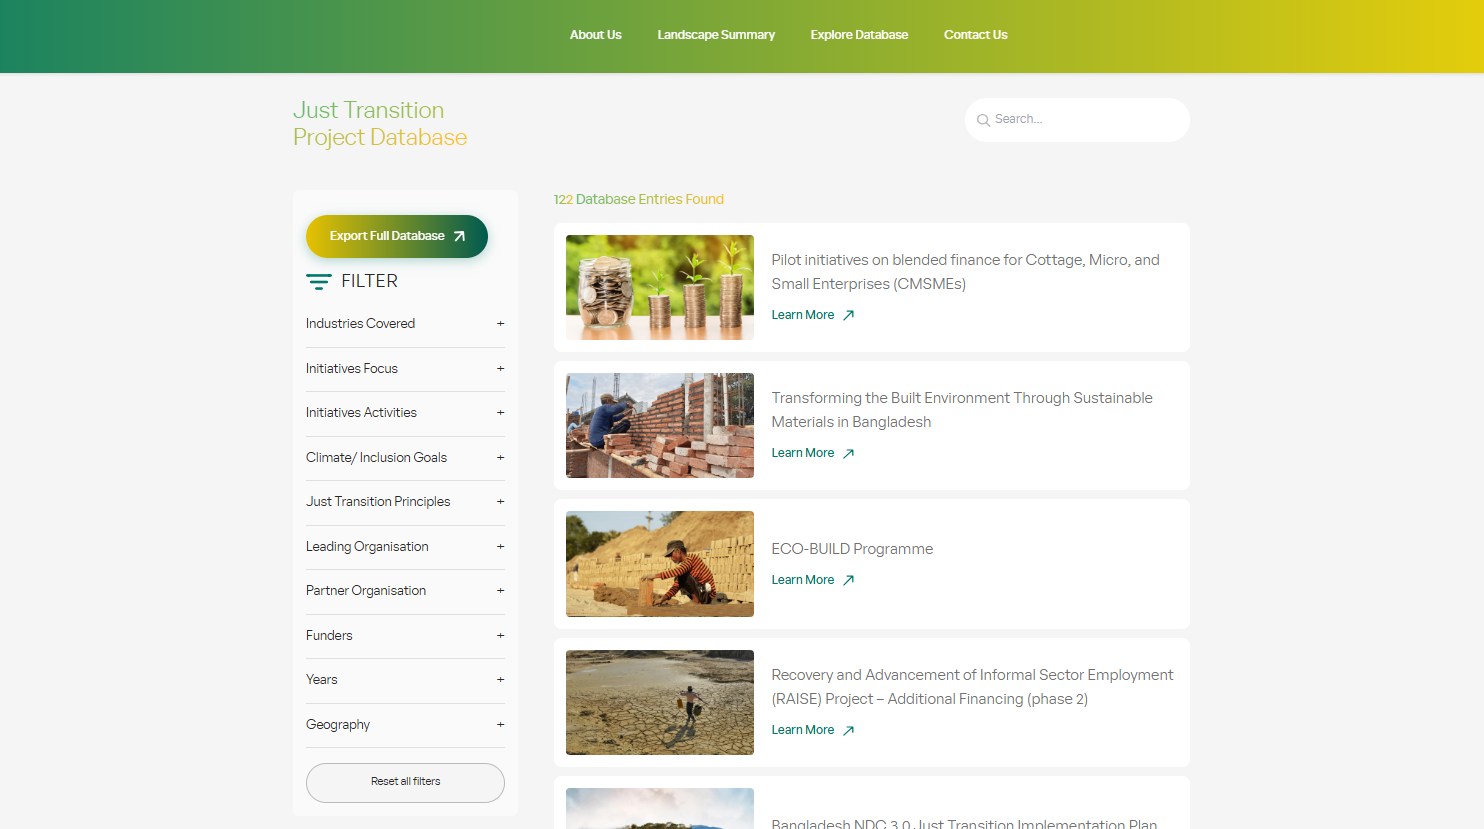Select the blended finance CMSMEs entry title
1484x829 pixels.
tap(966, 272)
